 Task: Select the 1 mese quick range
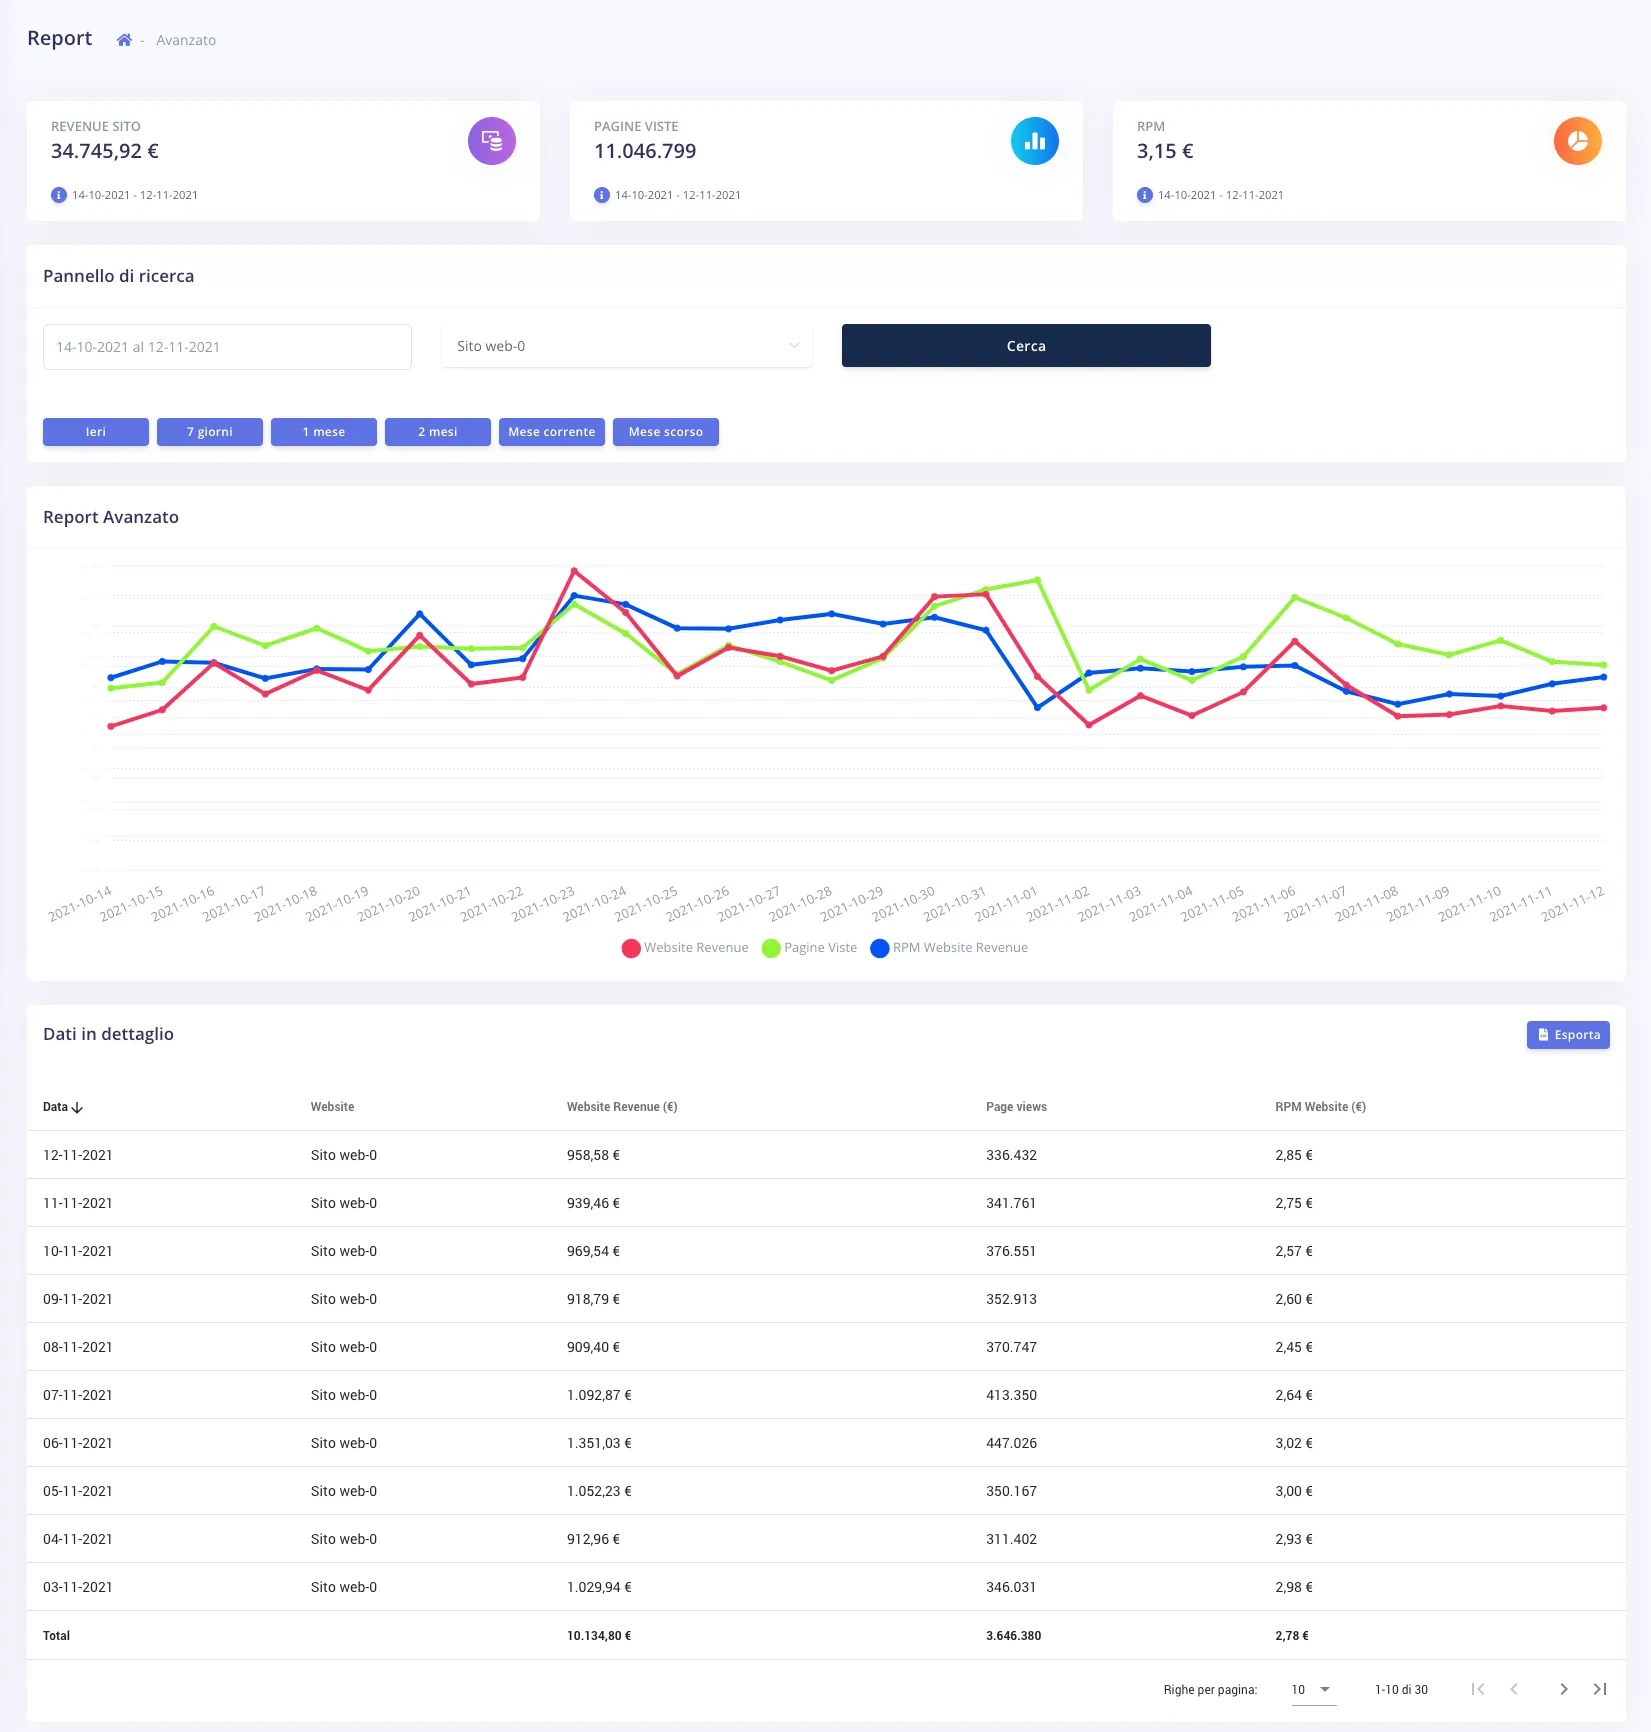324,432
